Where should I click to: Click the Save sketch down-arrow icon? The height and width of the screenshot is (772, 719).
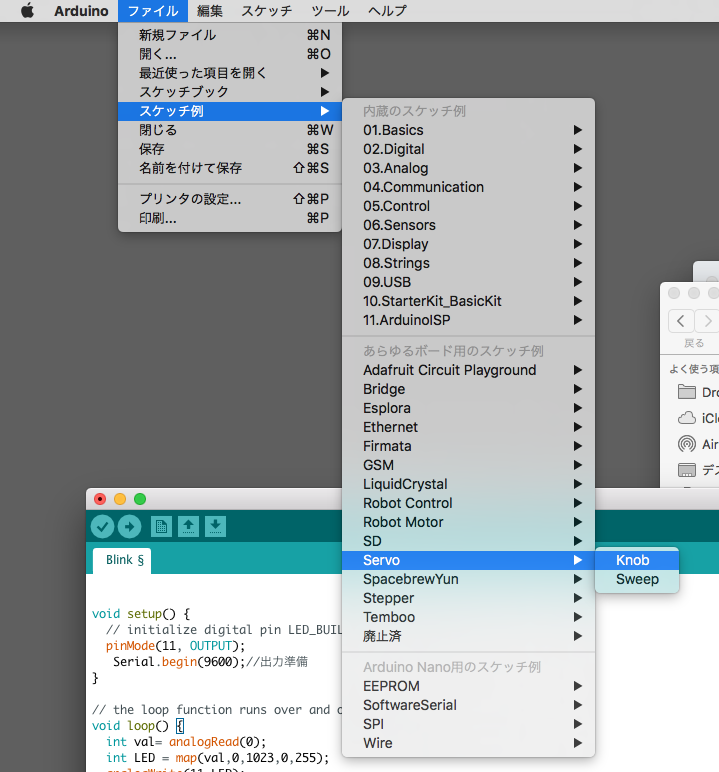[215, 527]
